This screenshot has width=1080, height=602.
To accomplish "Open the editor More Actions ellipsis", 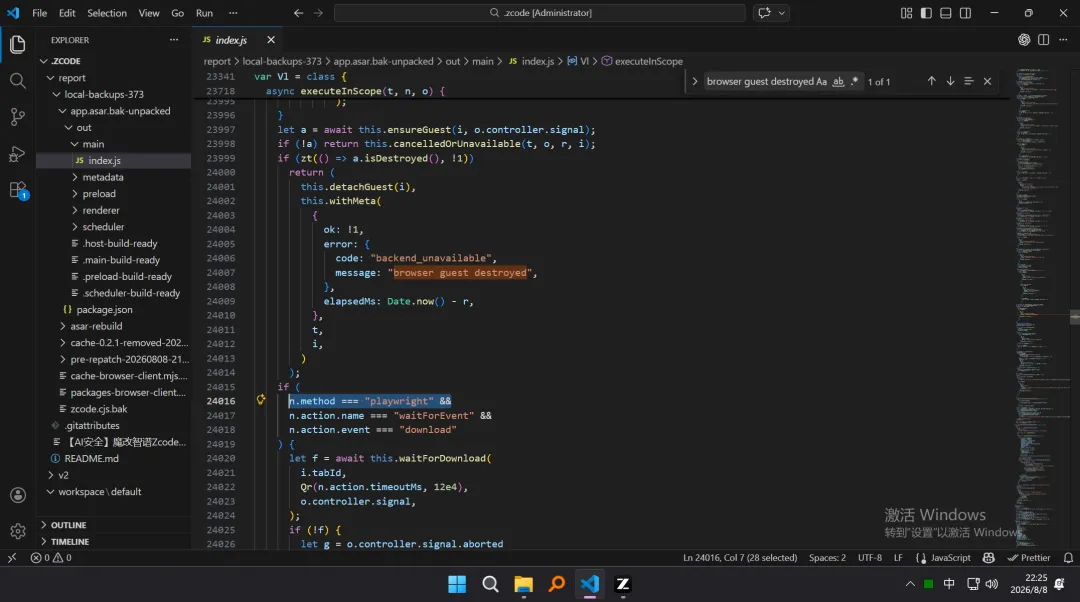I will click(x=1063, y=40).
